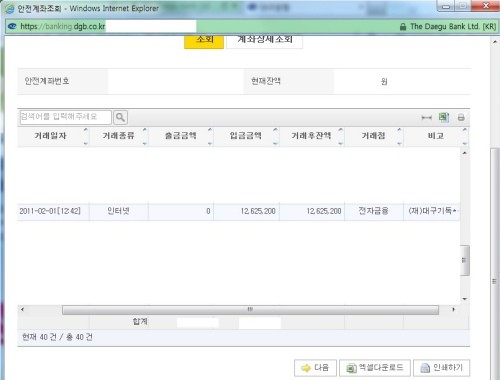Click the 현재잔액 label
Image resolution: width=500 pixels, height=380 pixels.
[x=266, y=81]
